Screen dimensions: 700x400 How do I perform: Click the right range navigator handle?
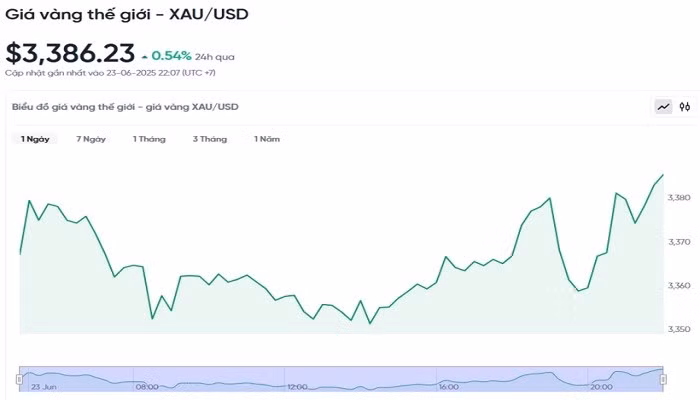click(664, 379)
